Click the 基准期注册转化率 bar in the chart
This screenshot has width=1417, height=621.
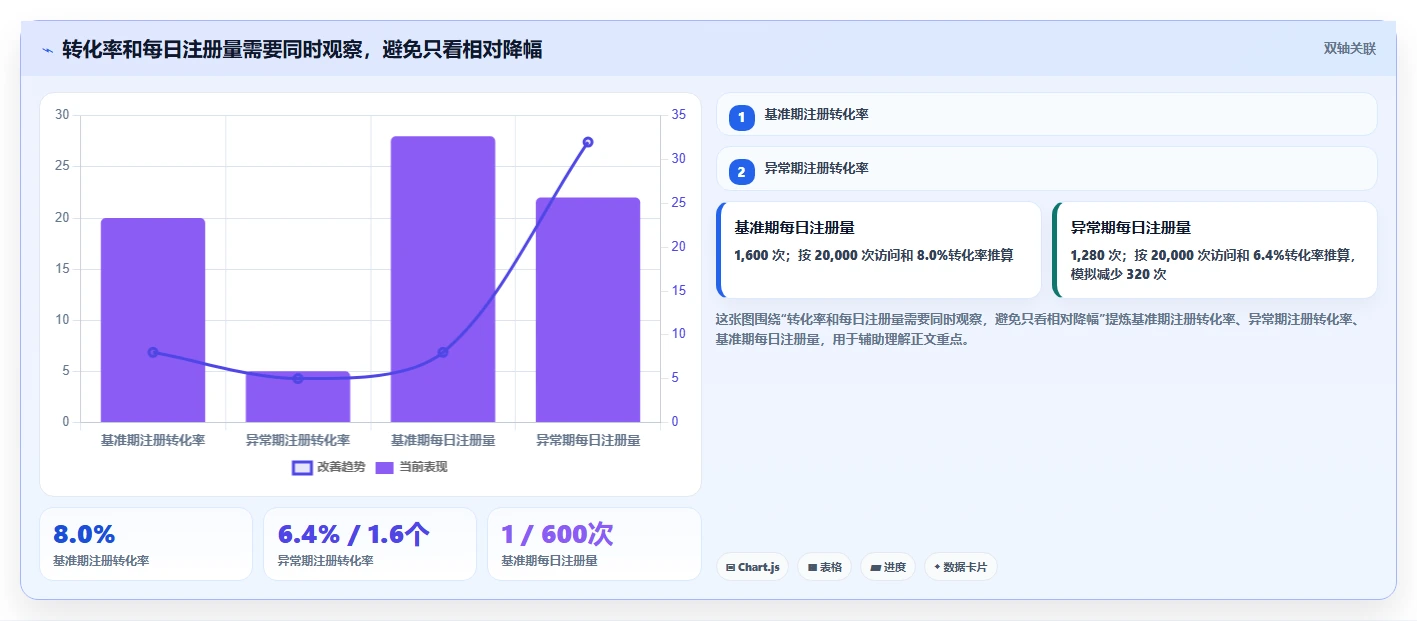[x=153, y=320]
